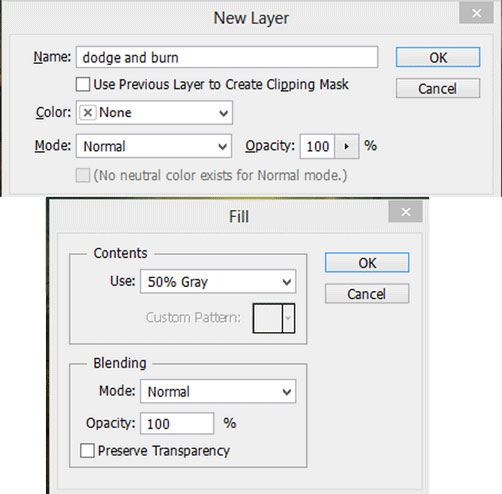Expand the Use dropdown showing 50% Gray
Screen dimensions: 502x494
[x=218, y=282]
